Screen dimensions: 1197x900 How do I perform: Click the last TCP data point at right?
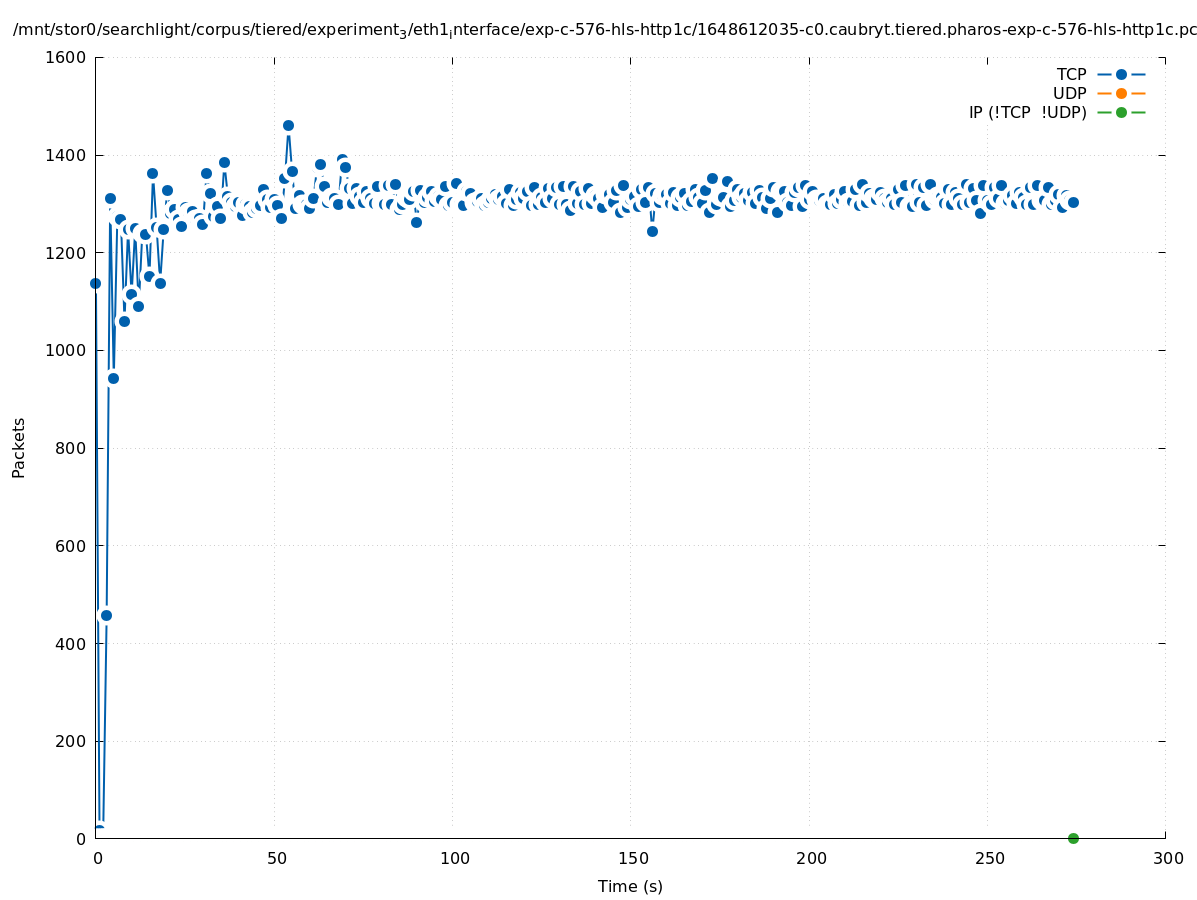coord(1073,202)
